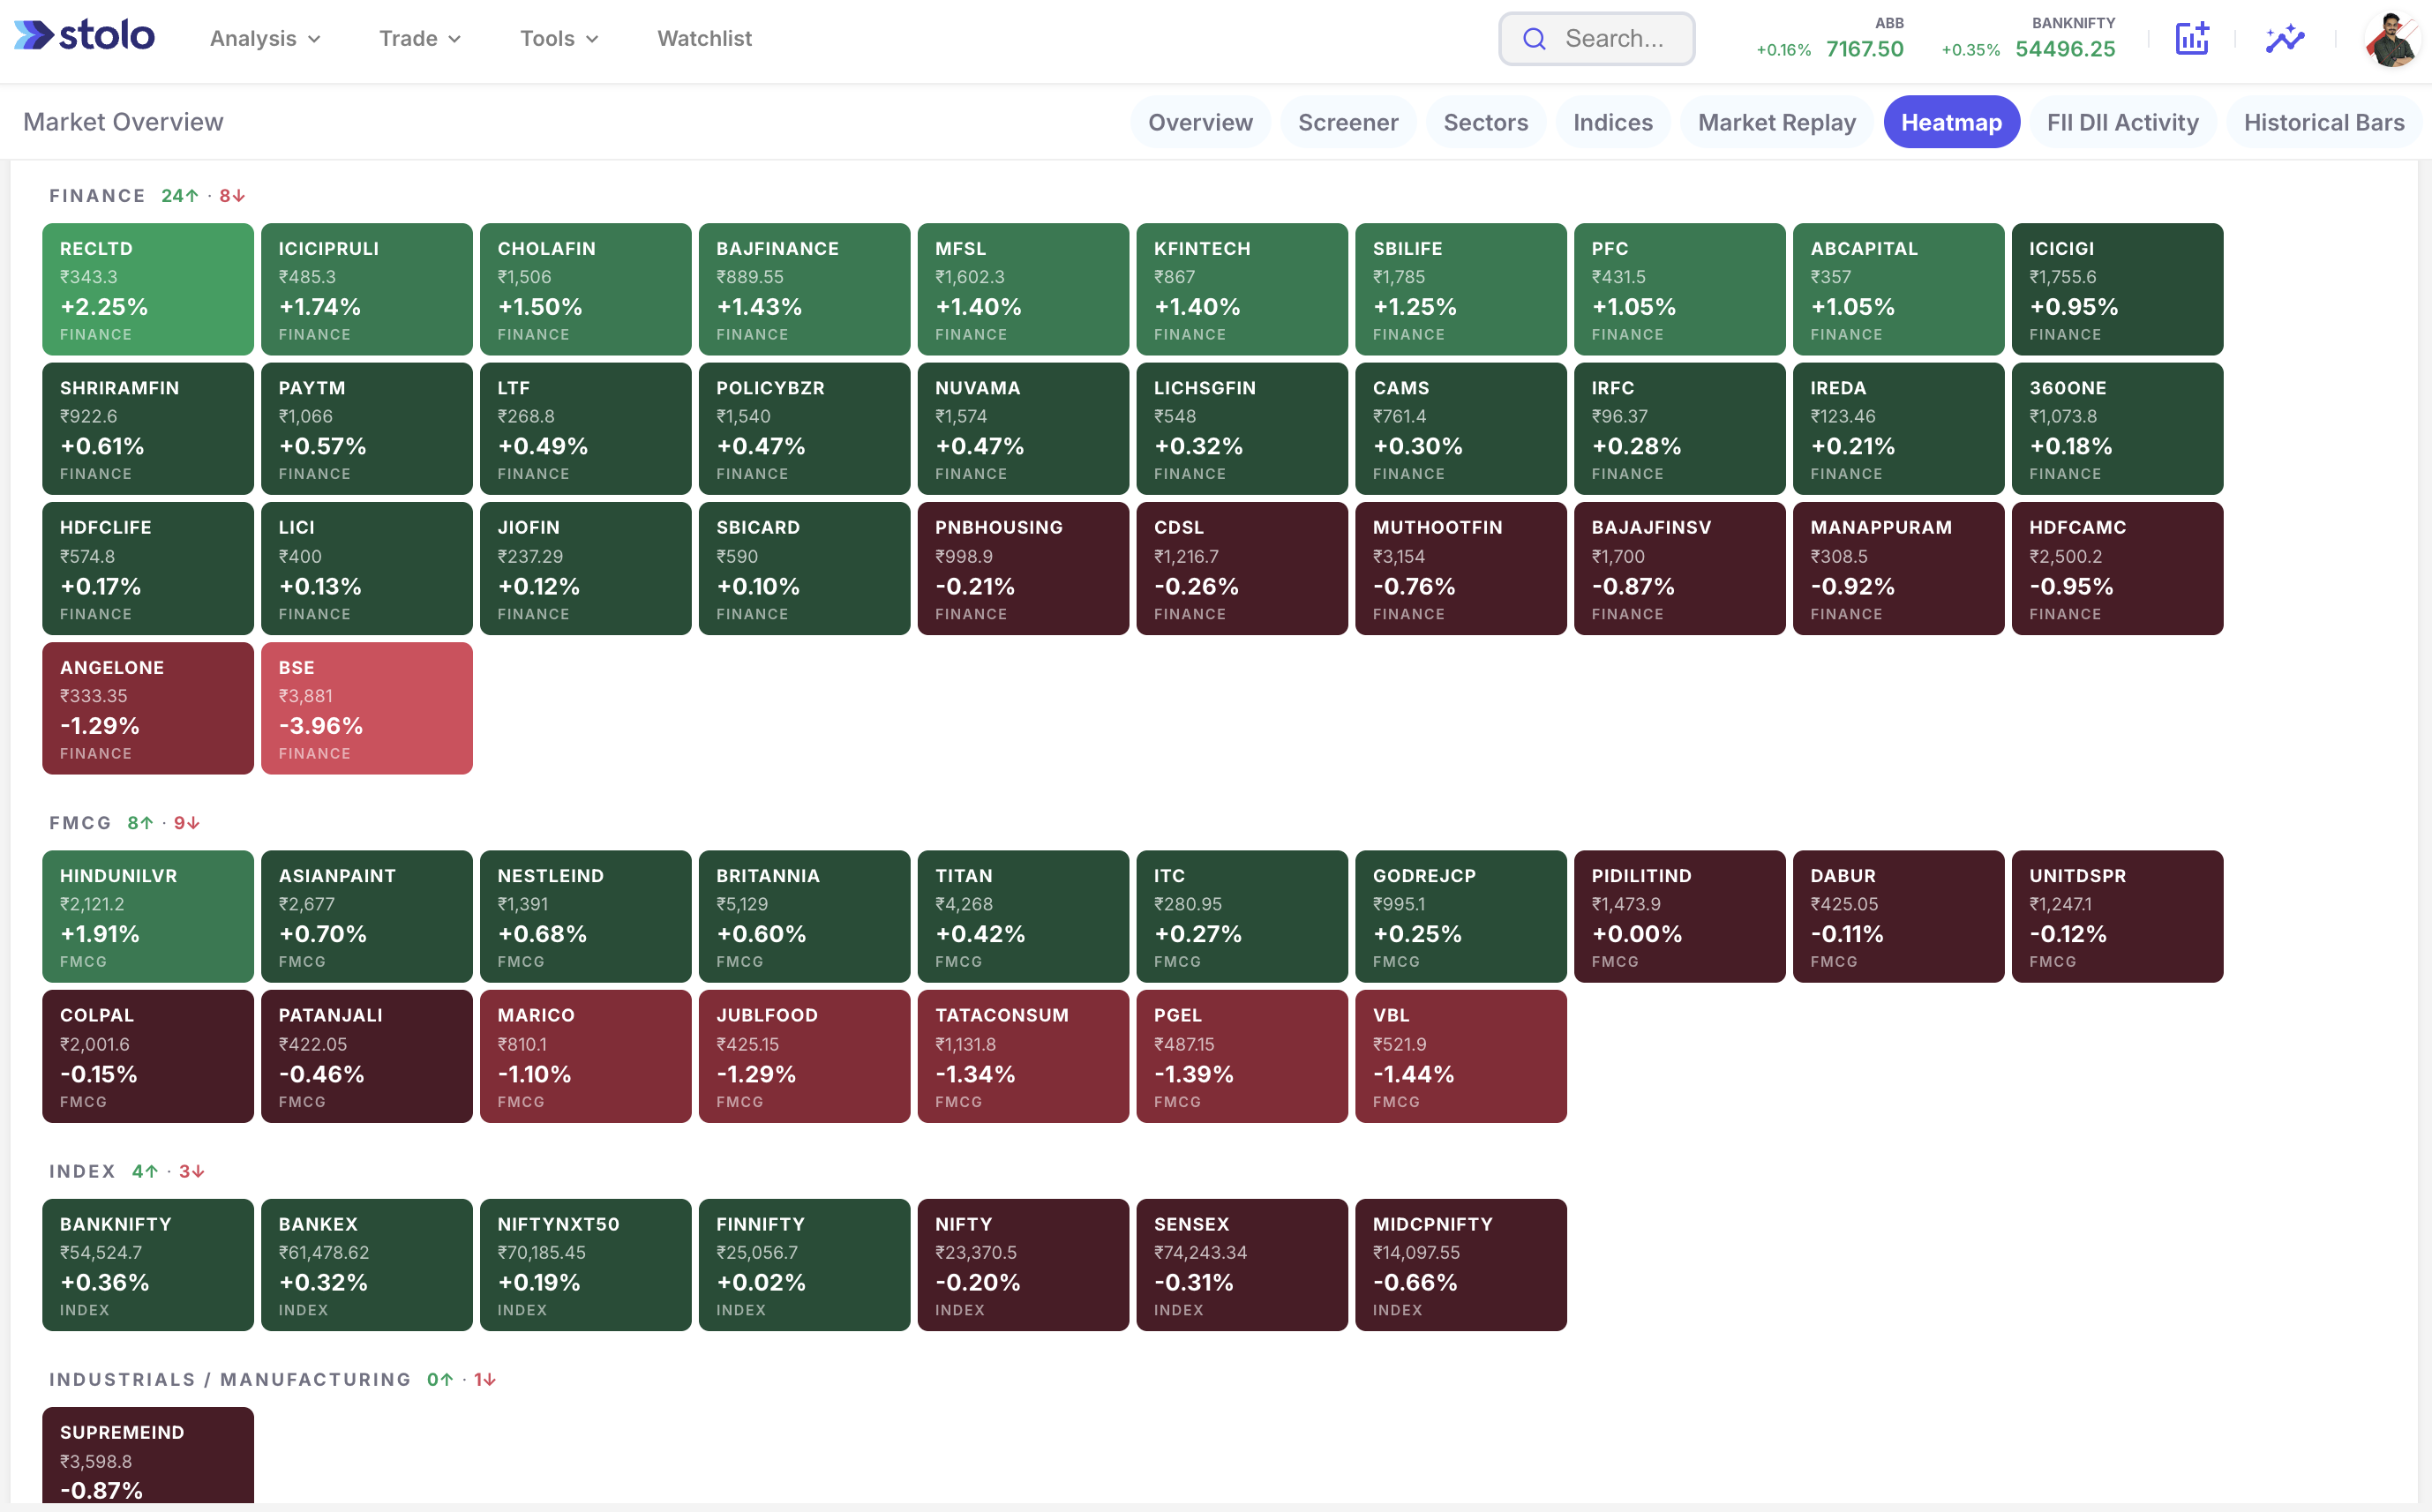The height and width of the screenshot is (1512, 2432).
Task: Expand the Analysis menu
Action: click(x=265, y=38)
